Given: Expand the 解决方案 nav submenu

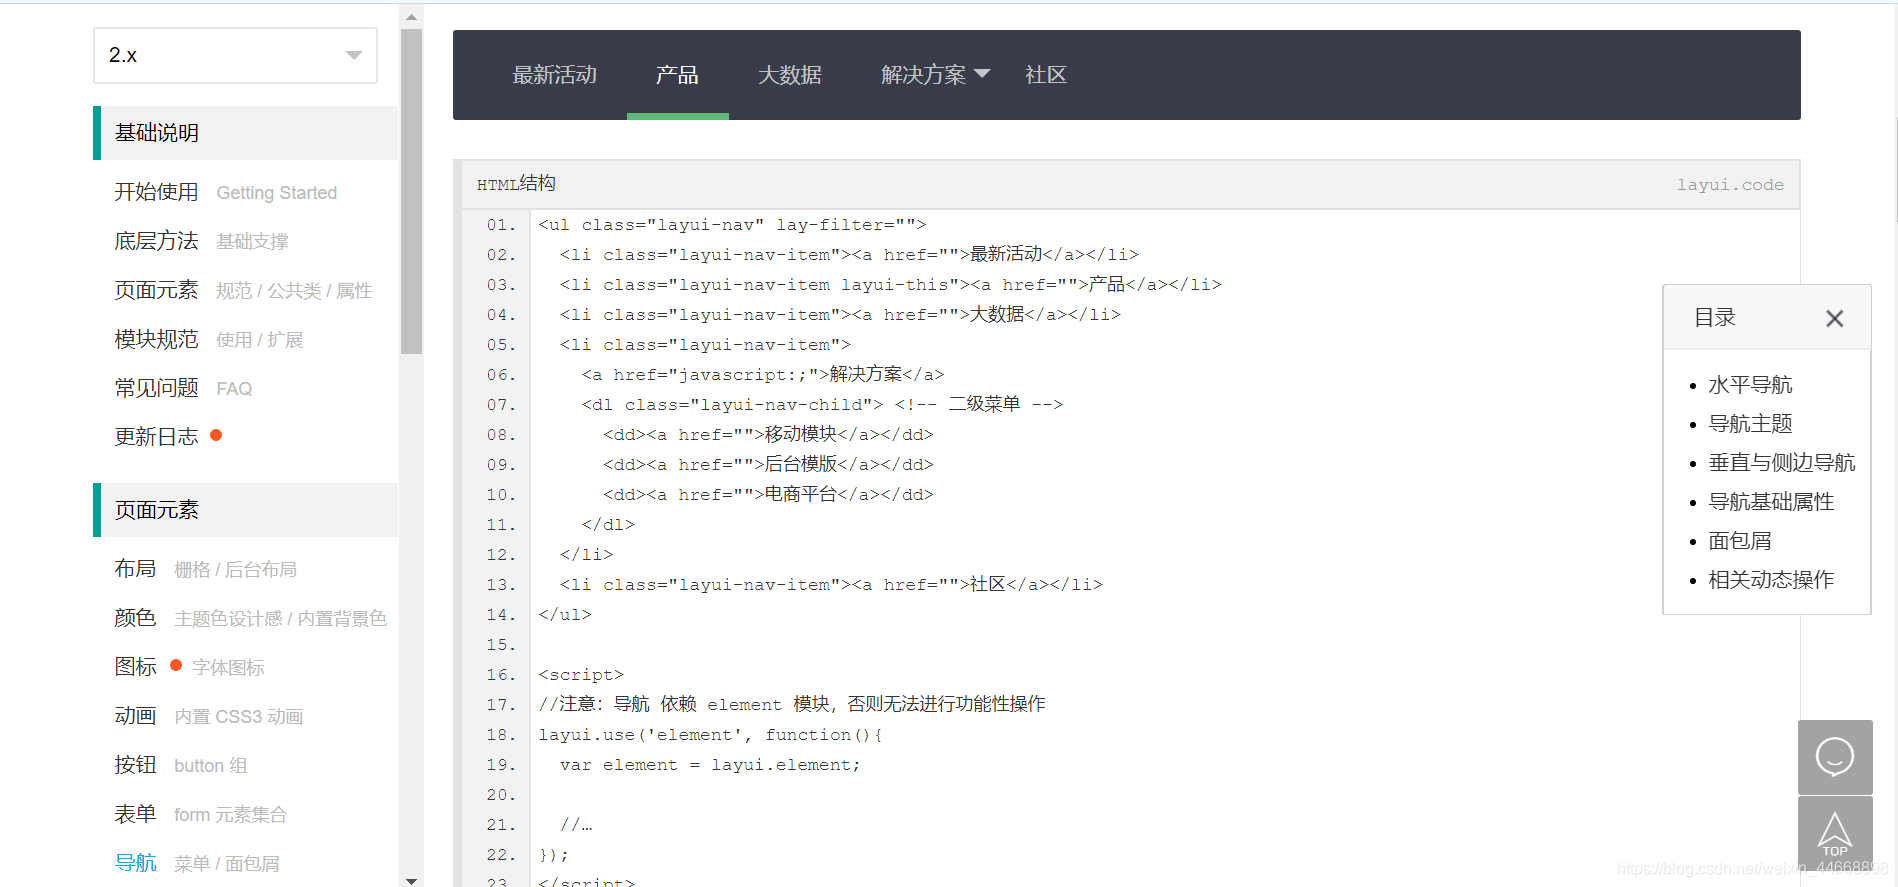Looking at the screenshot, I should [935, 75].
